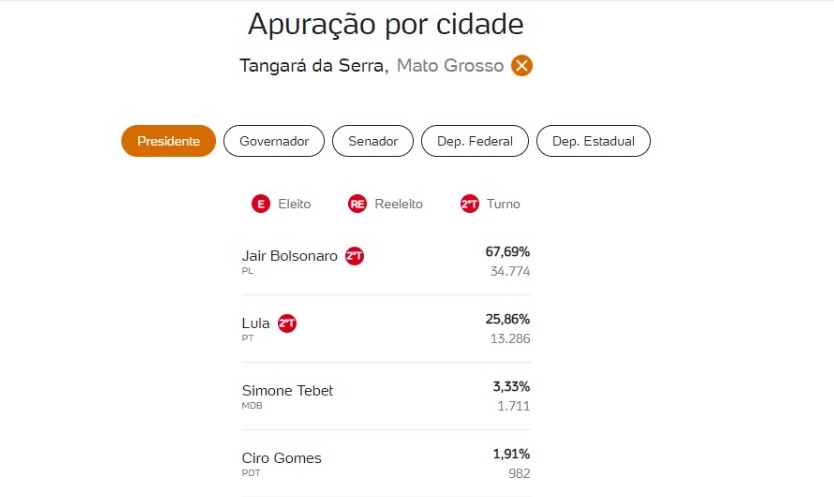This screenshot has width=834, height=497.
Task: Click the red E Eleito legend icon
Action: click(261, 204)
